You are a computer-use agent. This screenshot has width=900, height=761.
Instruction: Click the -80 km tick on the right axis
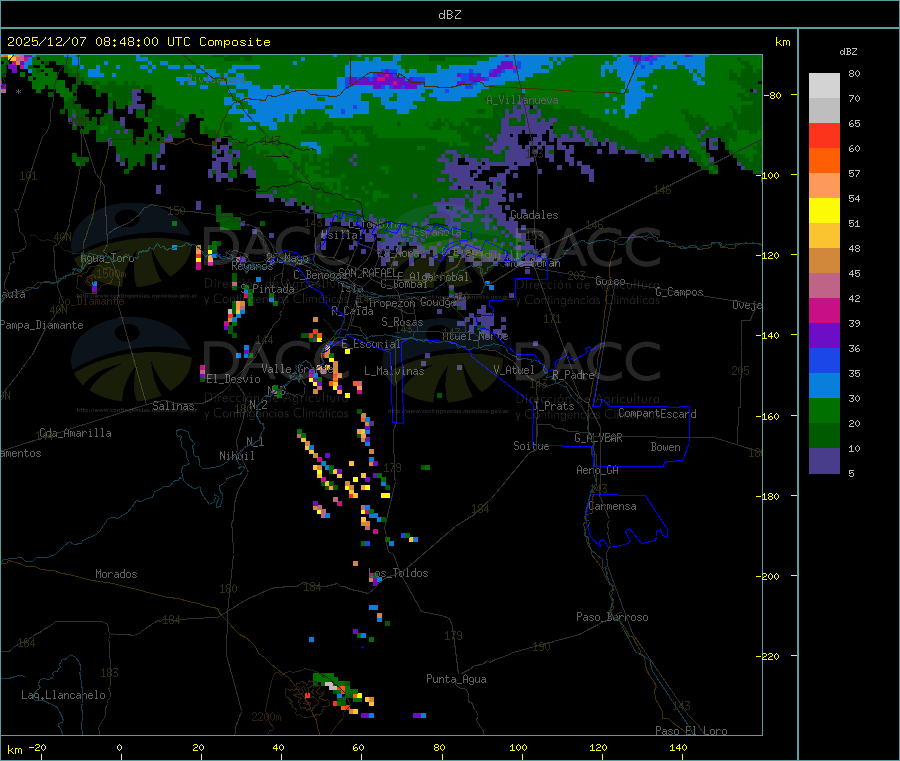point(773,95)
